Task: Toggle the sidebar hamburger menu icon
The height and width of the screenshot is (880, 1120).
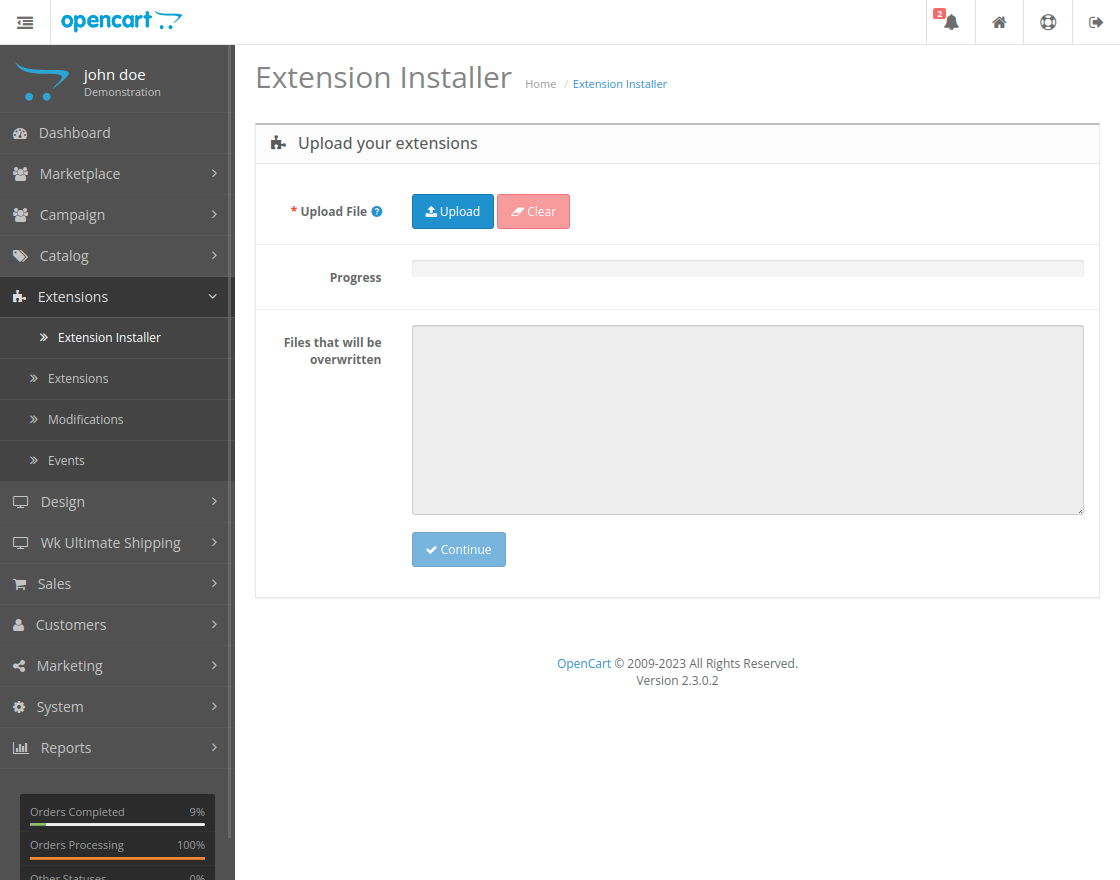Action: click(x=25, y=22)
